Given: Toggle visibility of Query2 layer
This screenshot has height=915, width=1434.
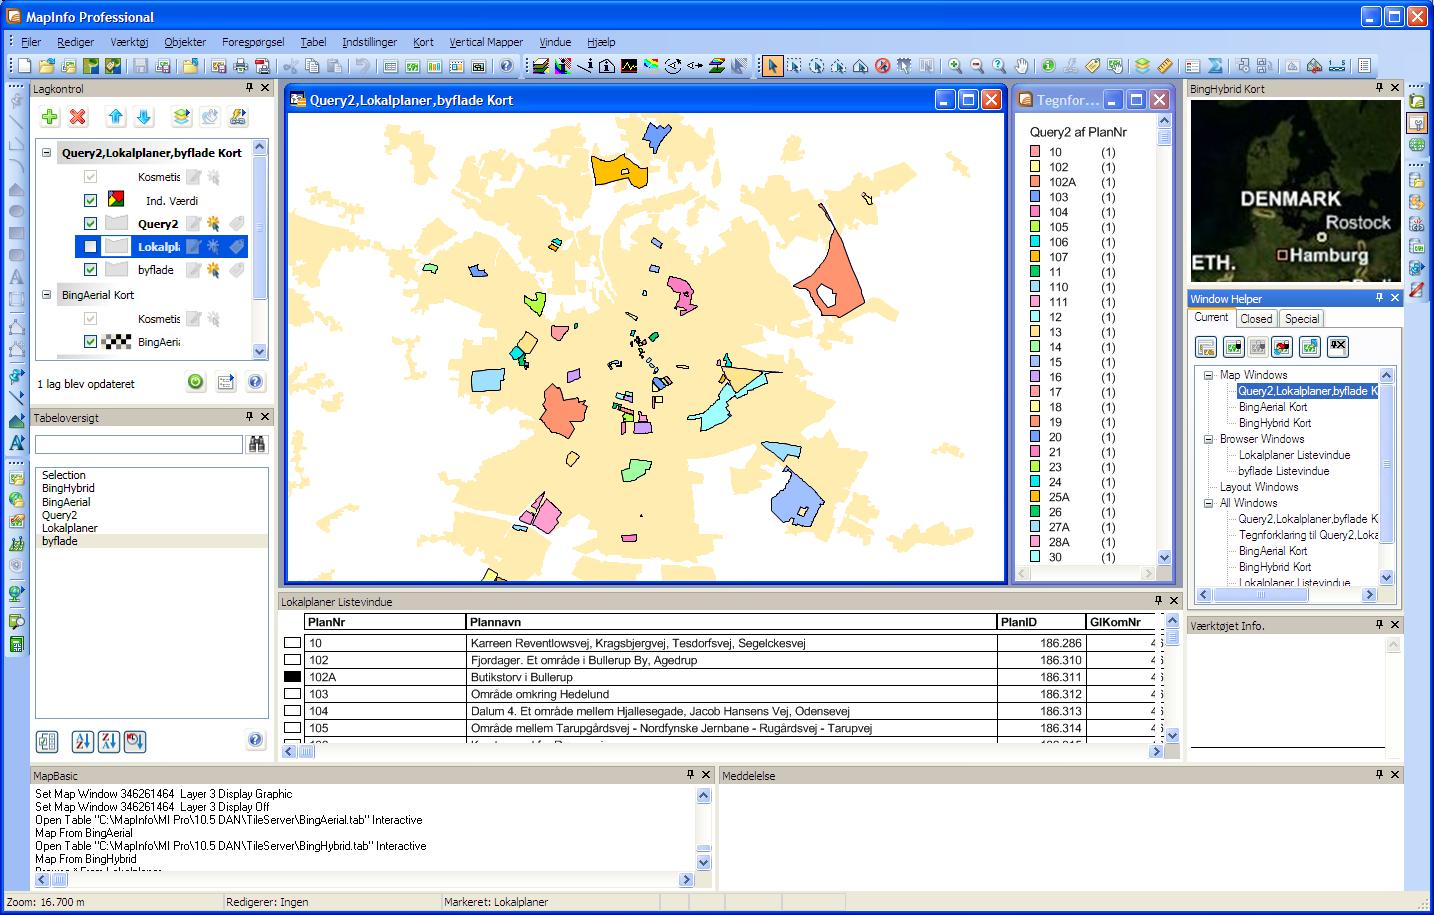Looking at the screenshot, I should 91,224.
